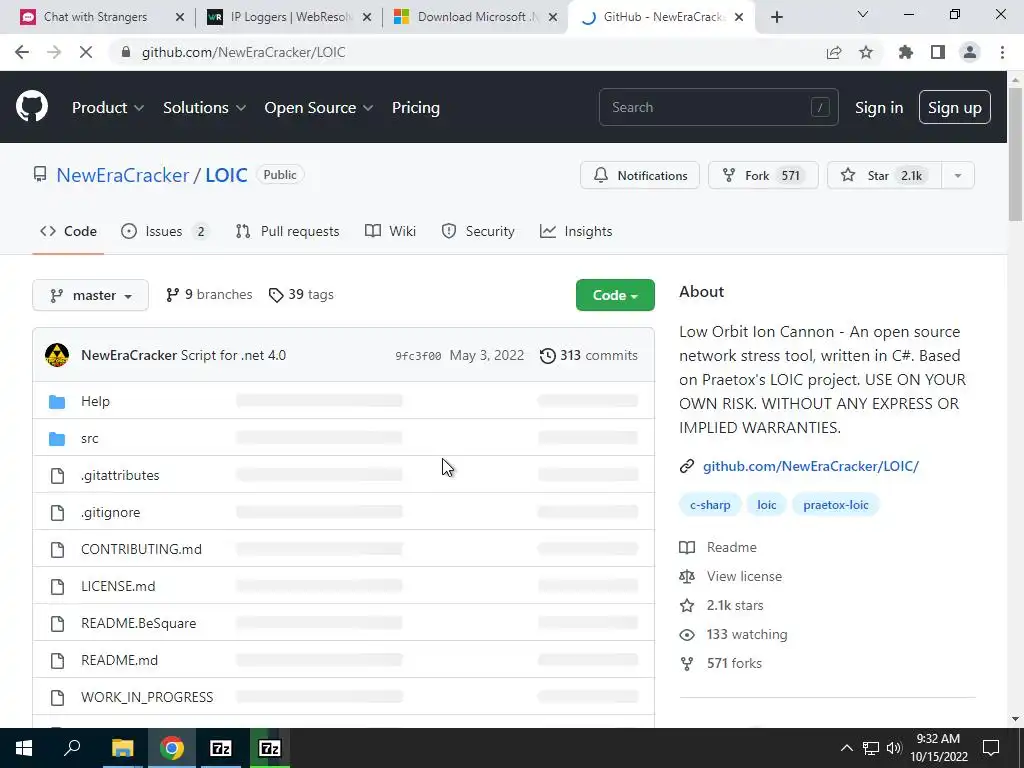Open the github.com/NewEraCracker/LOIC/ About link
This screenshot has height=768, width=1024.
pos(810,466)
